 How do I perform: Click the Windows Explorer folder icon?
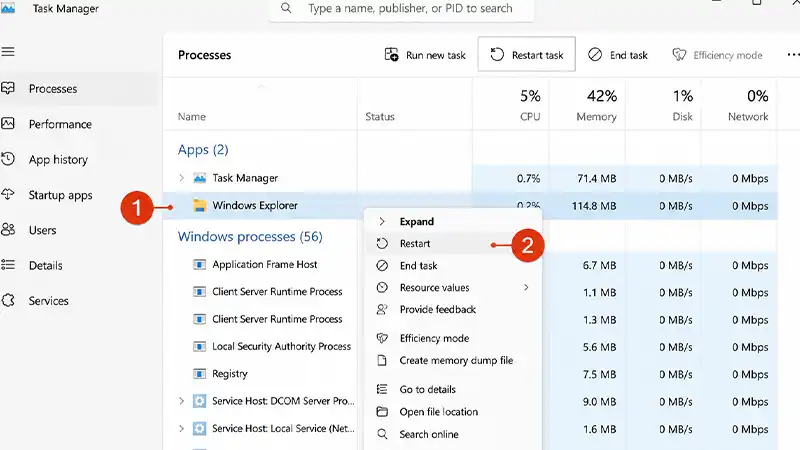[199, 206]
